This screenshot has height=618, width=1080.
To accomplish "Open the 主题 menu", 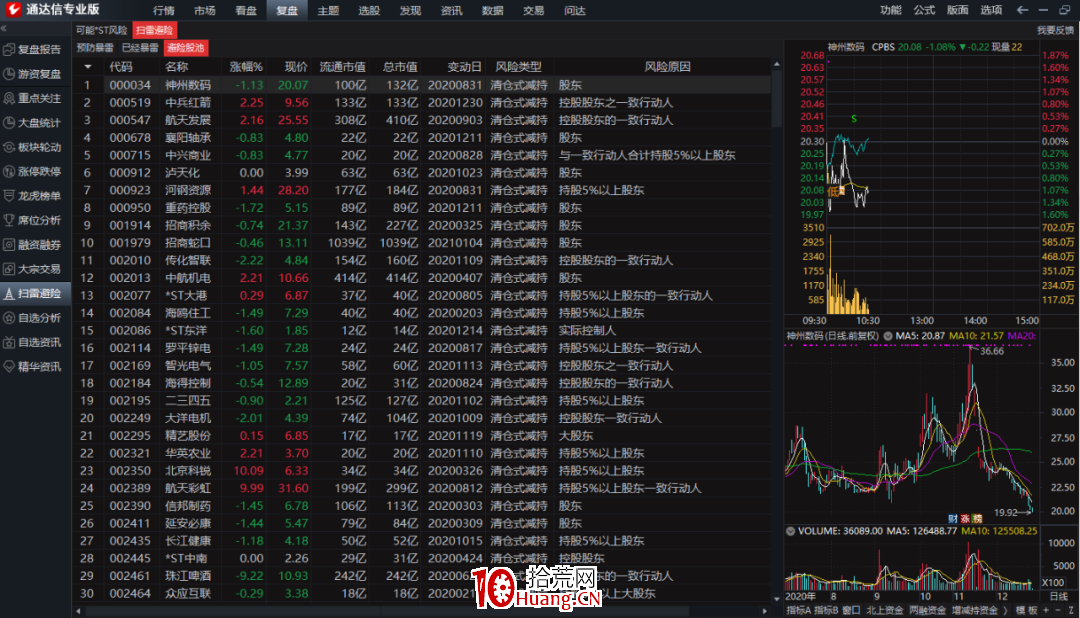I will click(x=328, y=10).
